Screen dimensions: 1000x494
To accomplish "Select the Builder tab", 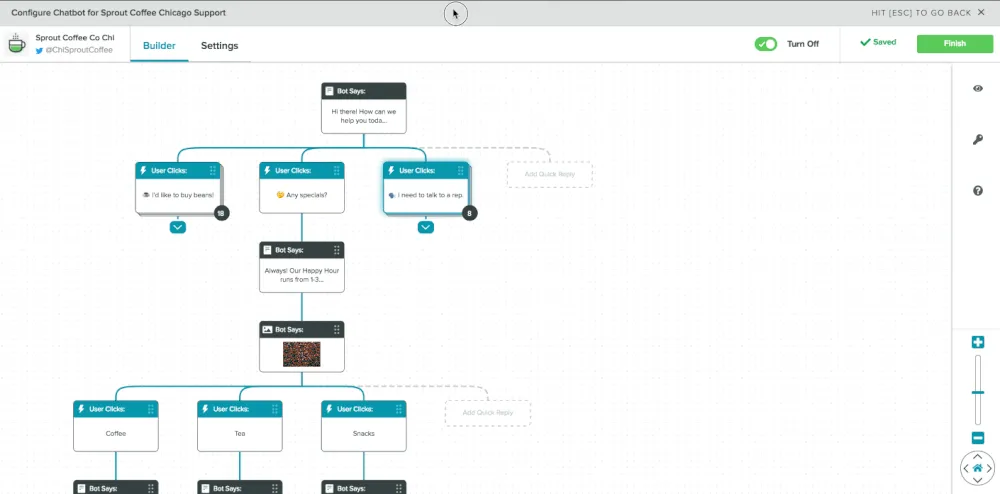I will pyautogui.click(x=159, y=46).
